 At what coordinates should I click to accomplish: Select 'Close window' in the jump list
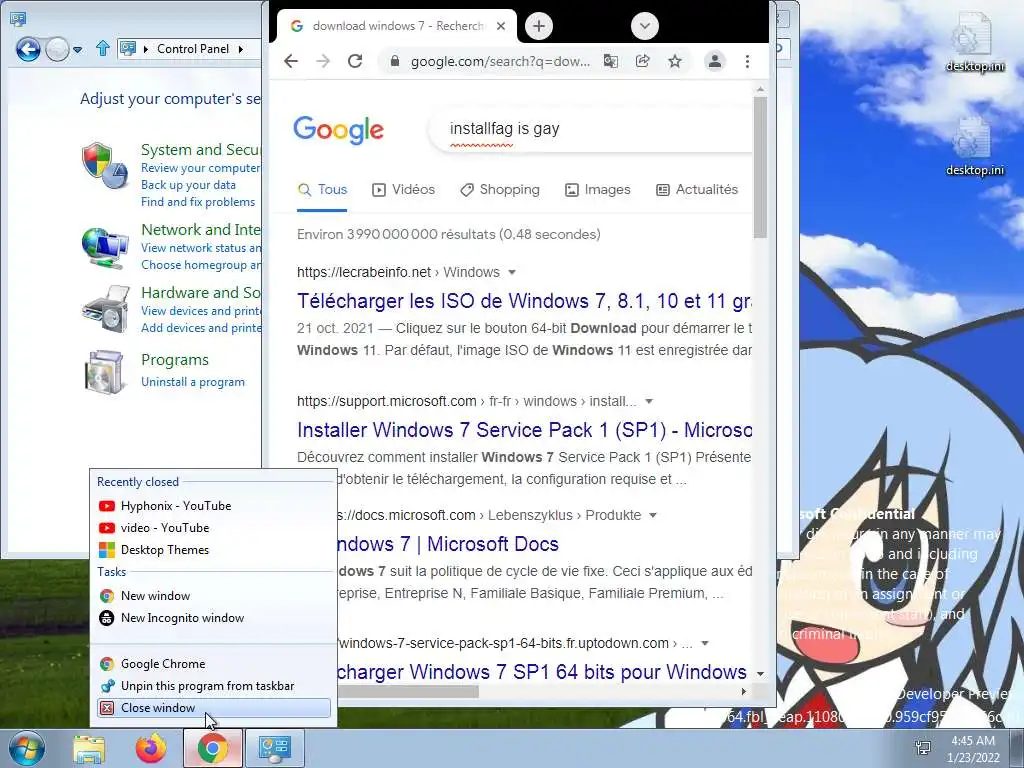[214, 708]
